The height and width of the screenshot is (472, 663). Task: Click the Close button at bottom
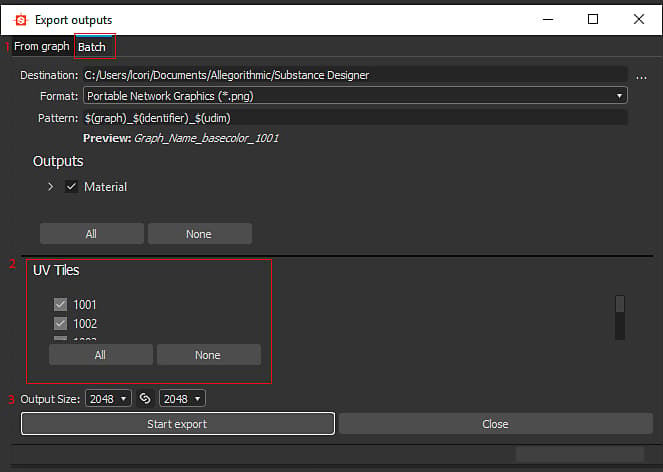point(496,424)
